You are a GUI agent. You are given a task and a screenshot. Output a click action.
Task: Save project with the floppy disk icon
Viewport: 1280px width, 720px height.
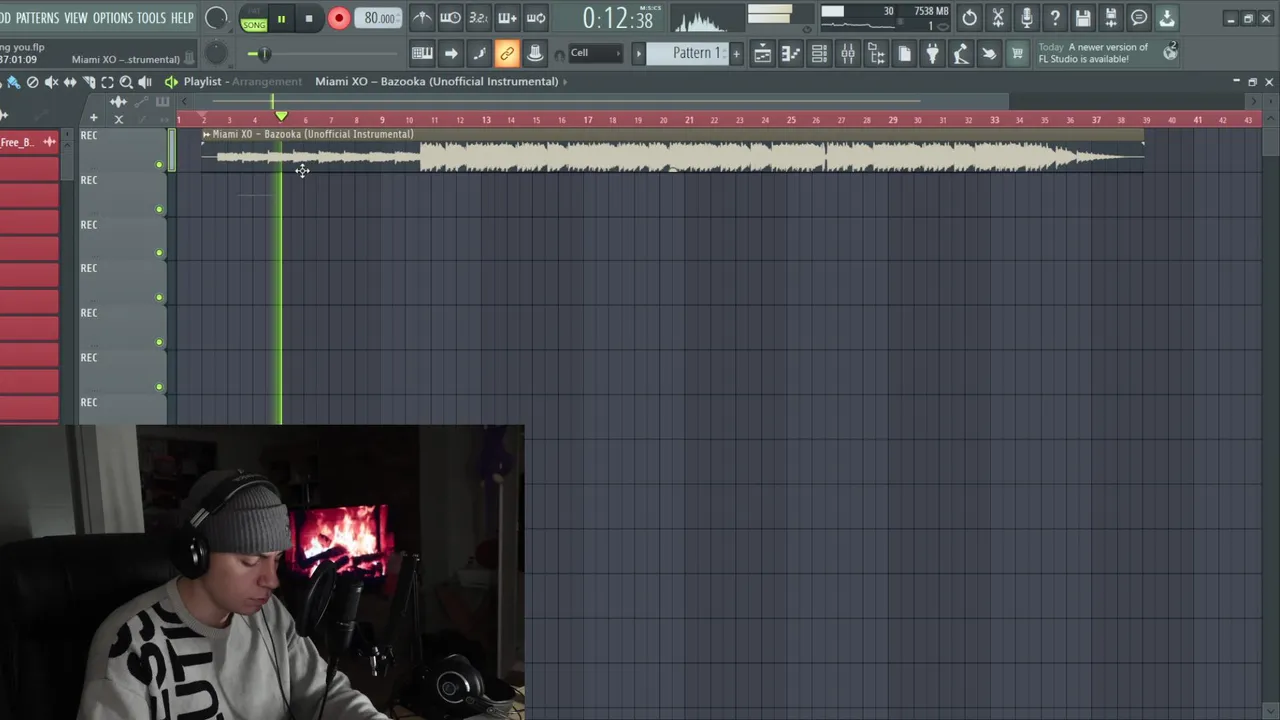point(1082,18)
